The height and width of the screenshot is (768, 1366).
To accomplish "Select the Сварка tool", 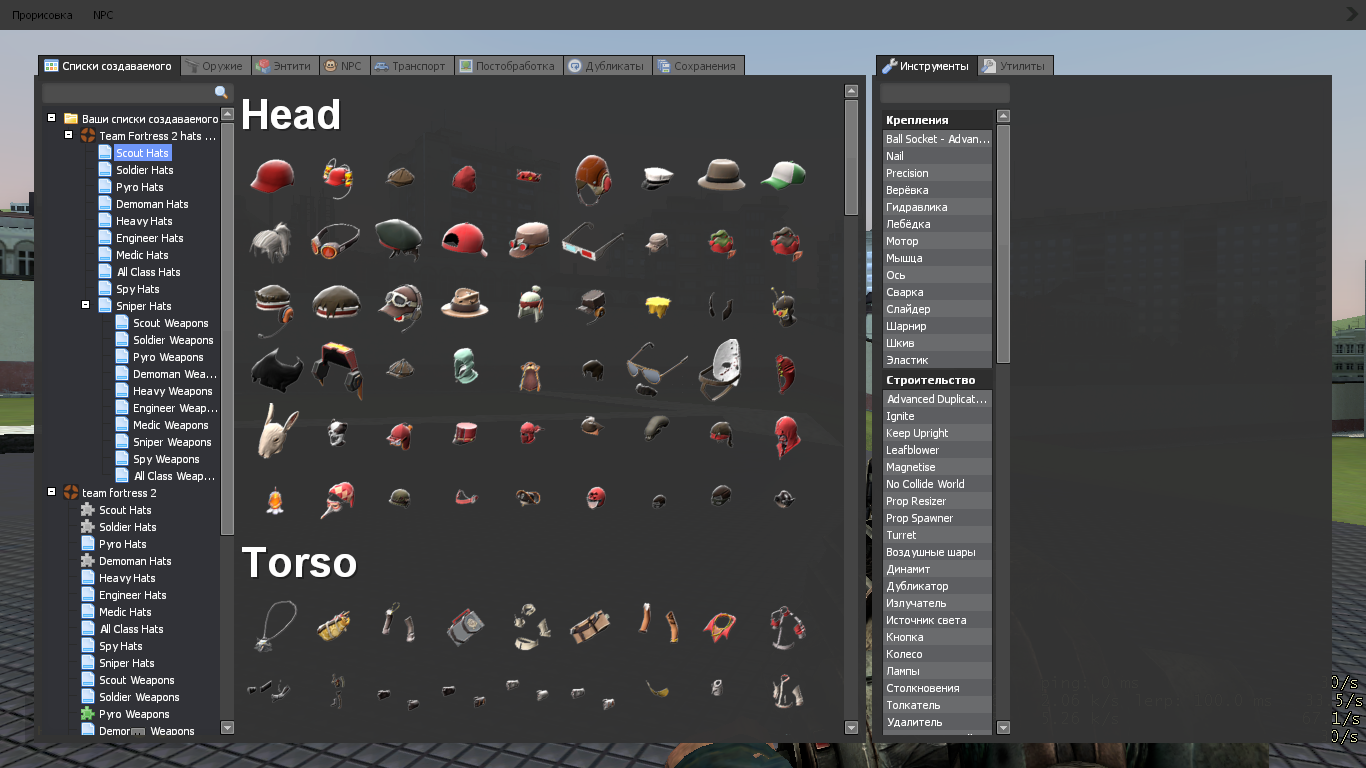I will pyautogui.click(x=938, y=292).
